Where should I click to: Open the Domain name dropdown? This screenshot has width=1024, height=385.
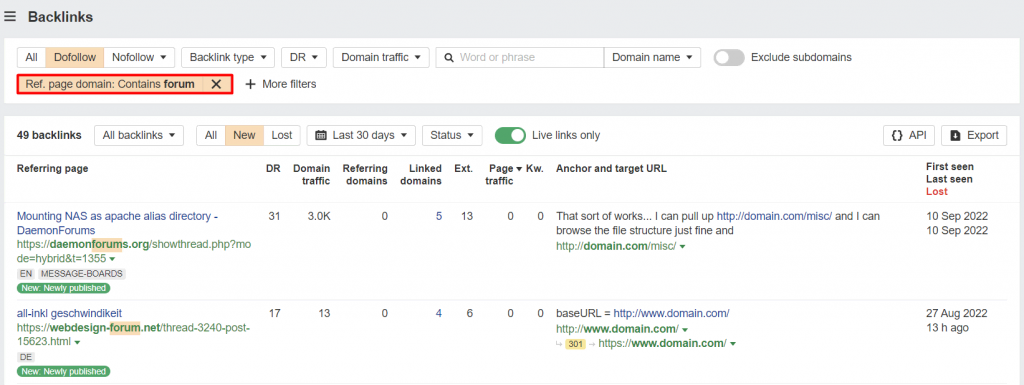click(652, 57)
